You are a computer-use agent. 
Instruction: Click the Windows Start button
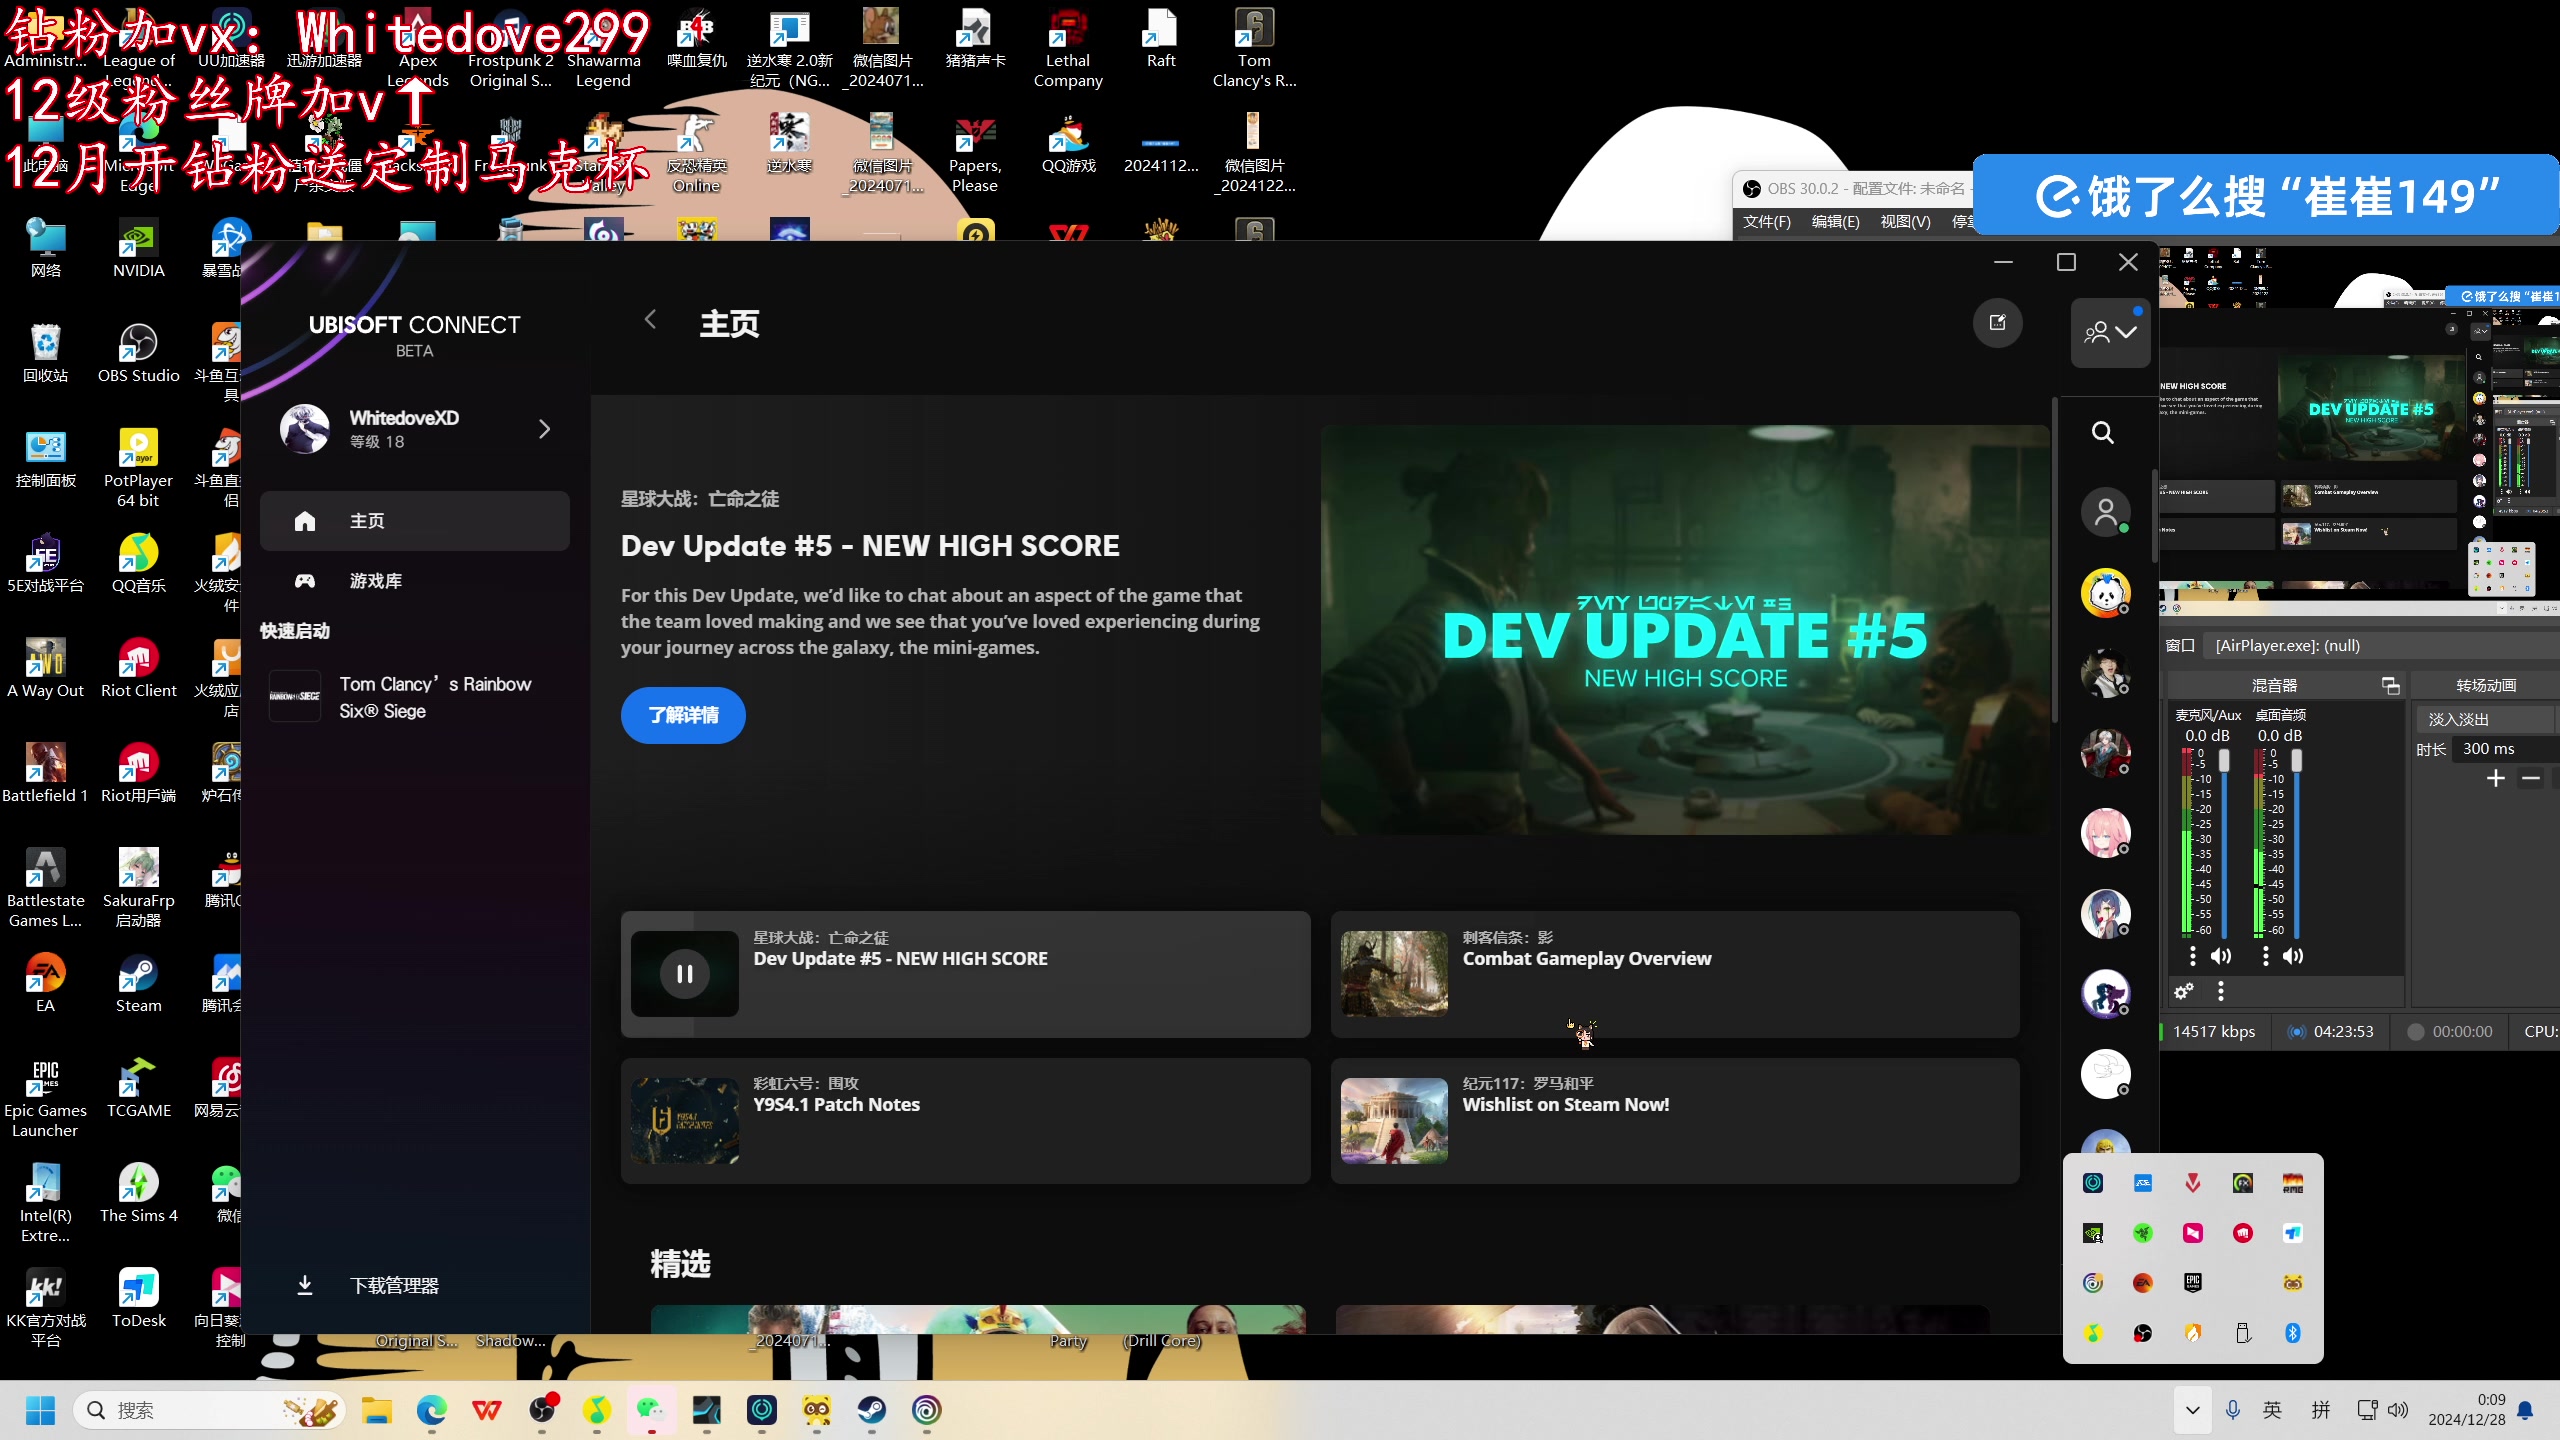point(41,1410)
